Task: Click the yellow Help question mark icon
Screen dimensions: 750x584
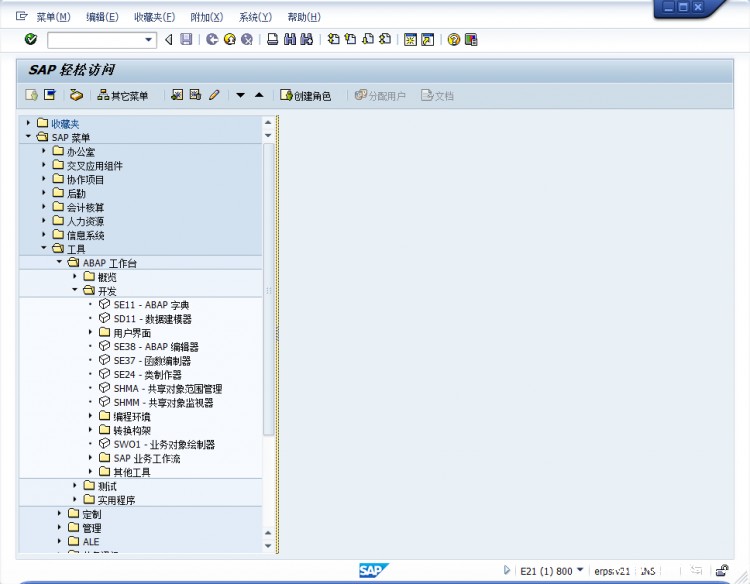Action: click(x=454, y=40)
